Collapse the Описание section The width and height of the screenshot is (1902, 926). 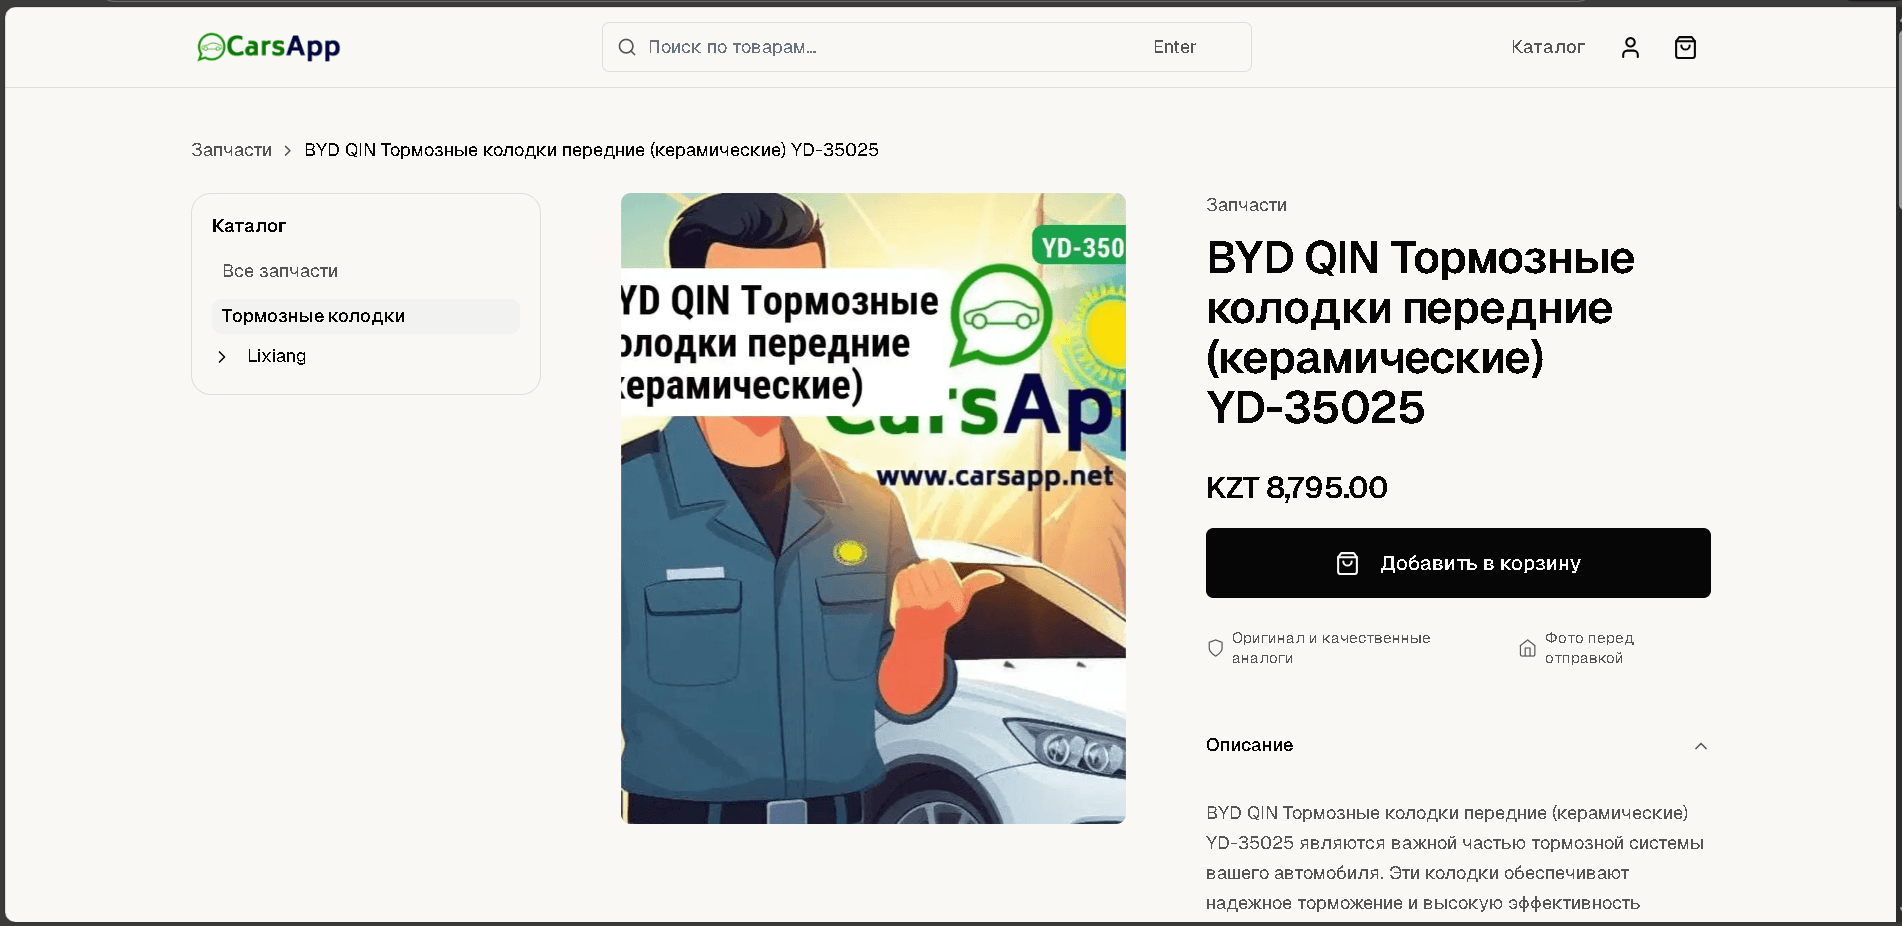(1700, 746)
